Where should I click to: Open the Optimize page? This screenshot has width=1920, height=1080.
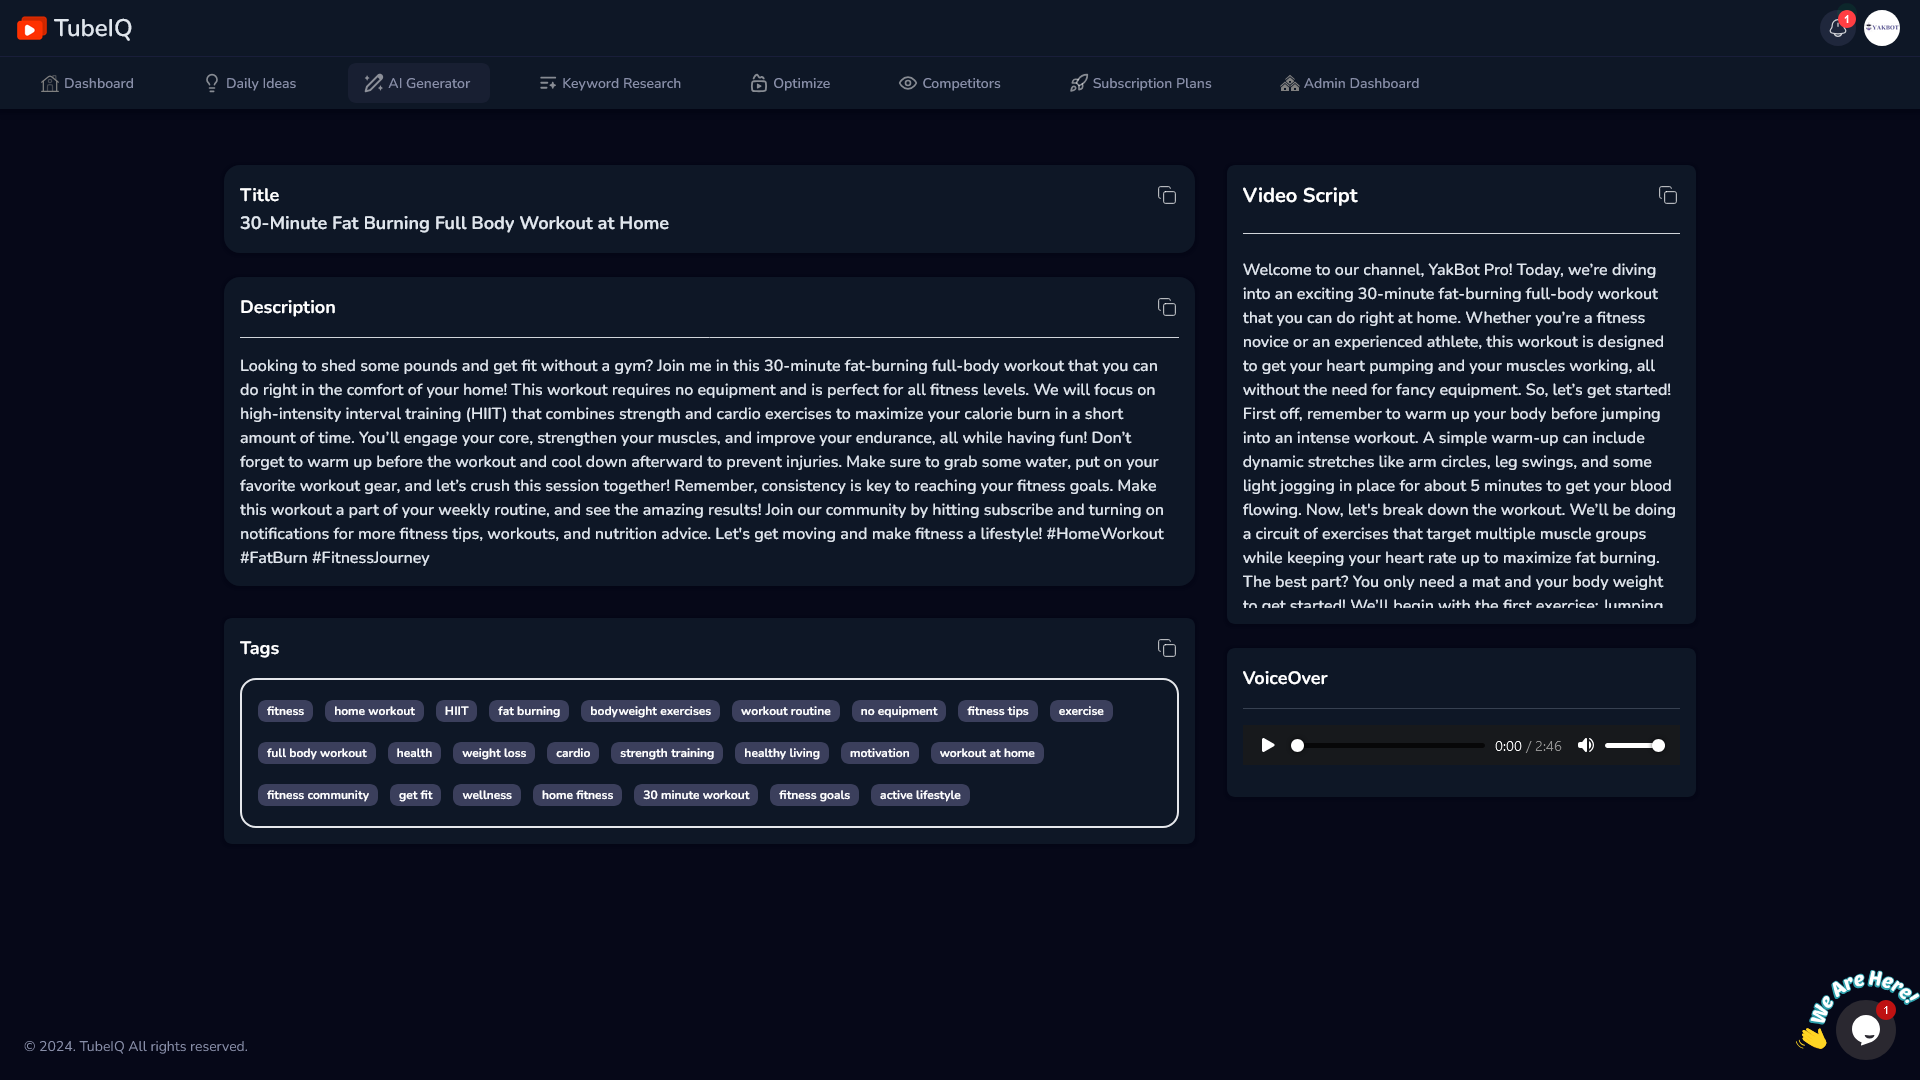(x=790, y=83)
